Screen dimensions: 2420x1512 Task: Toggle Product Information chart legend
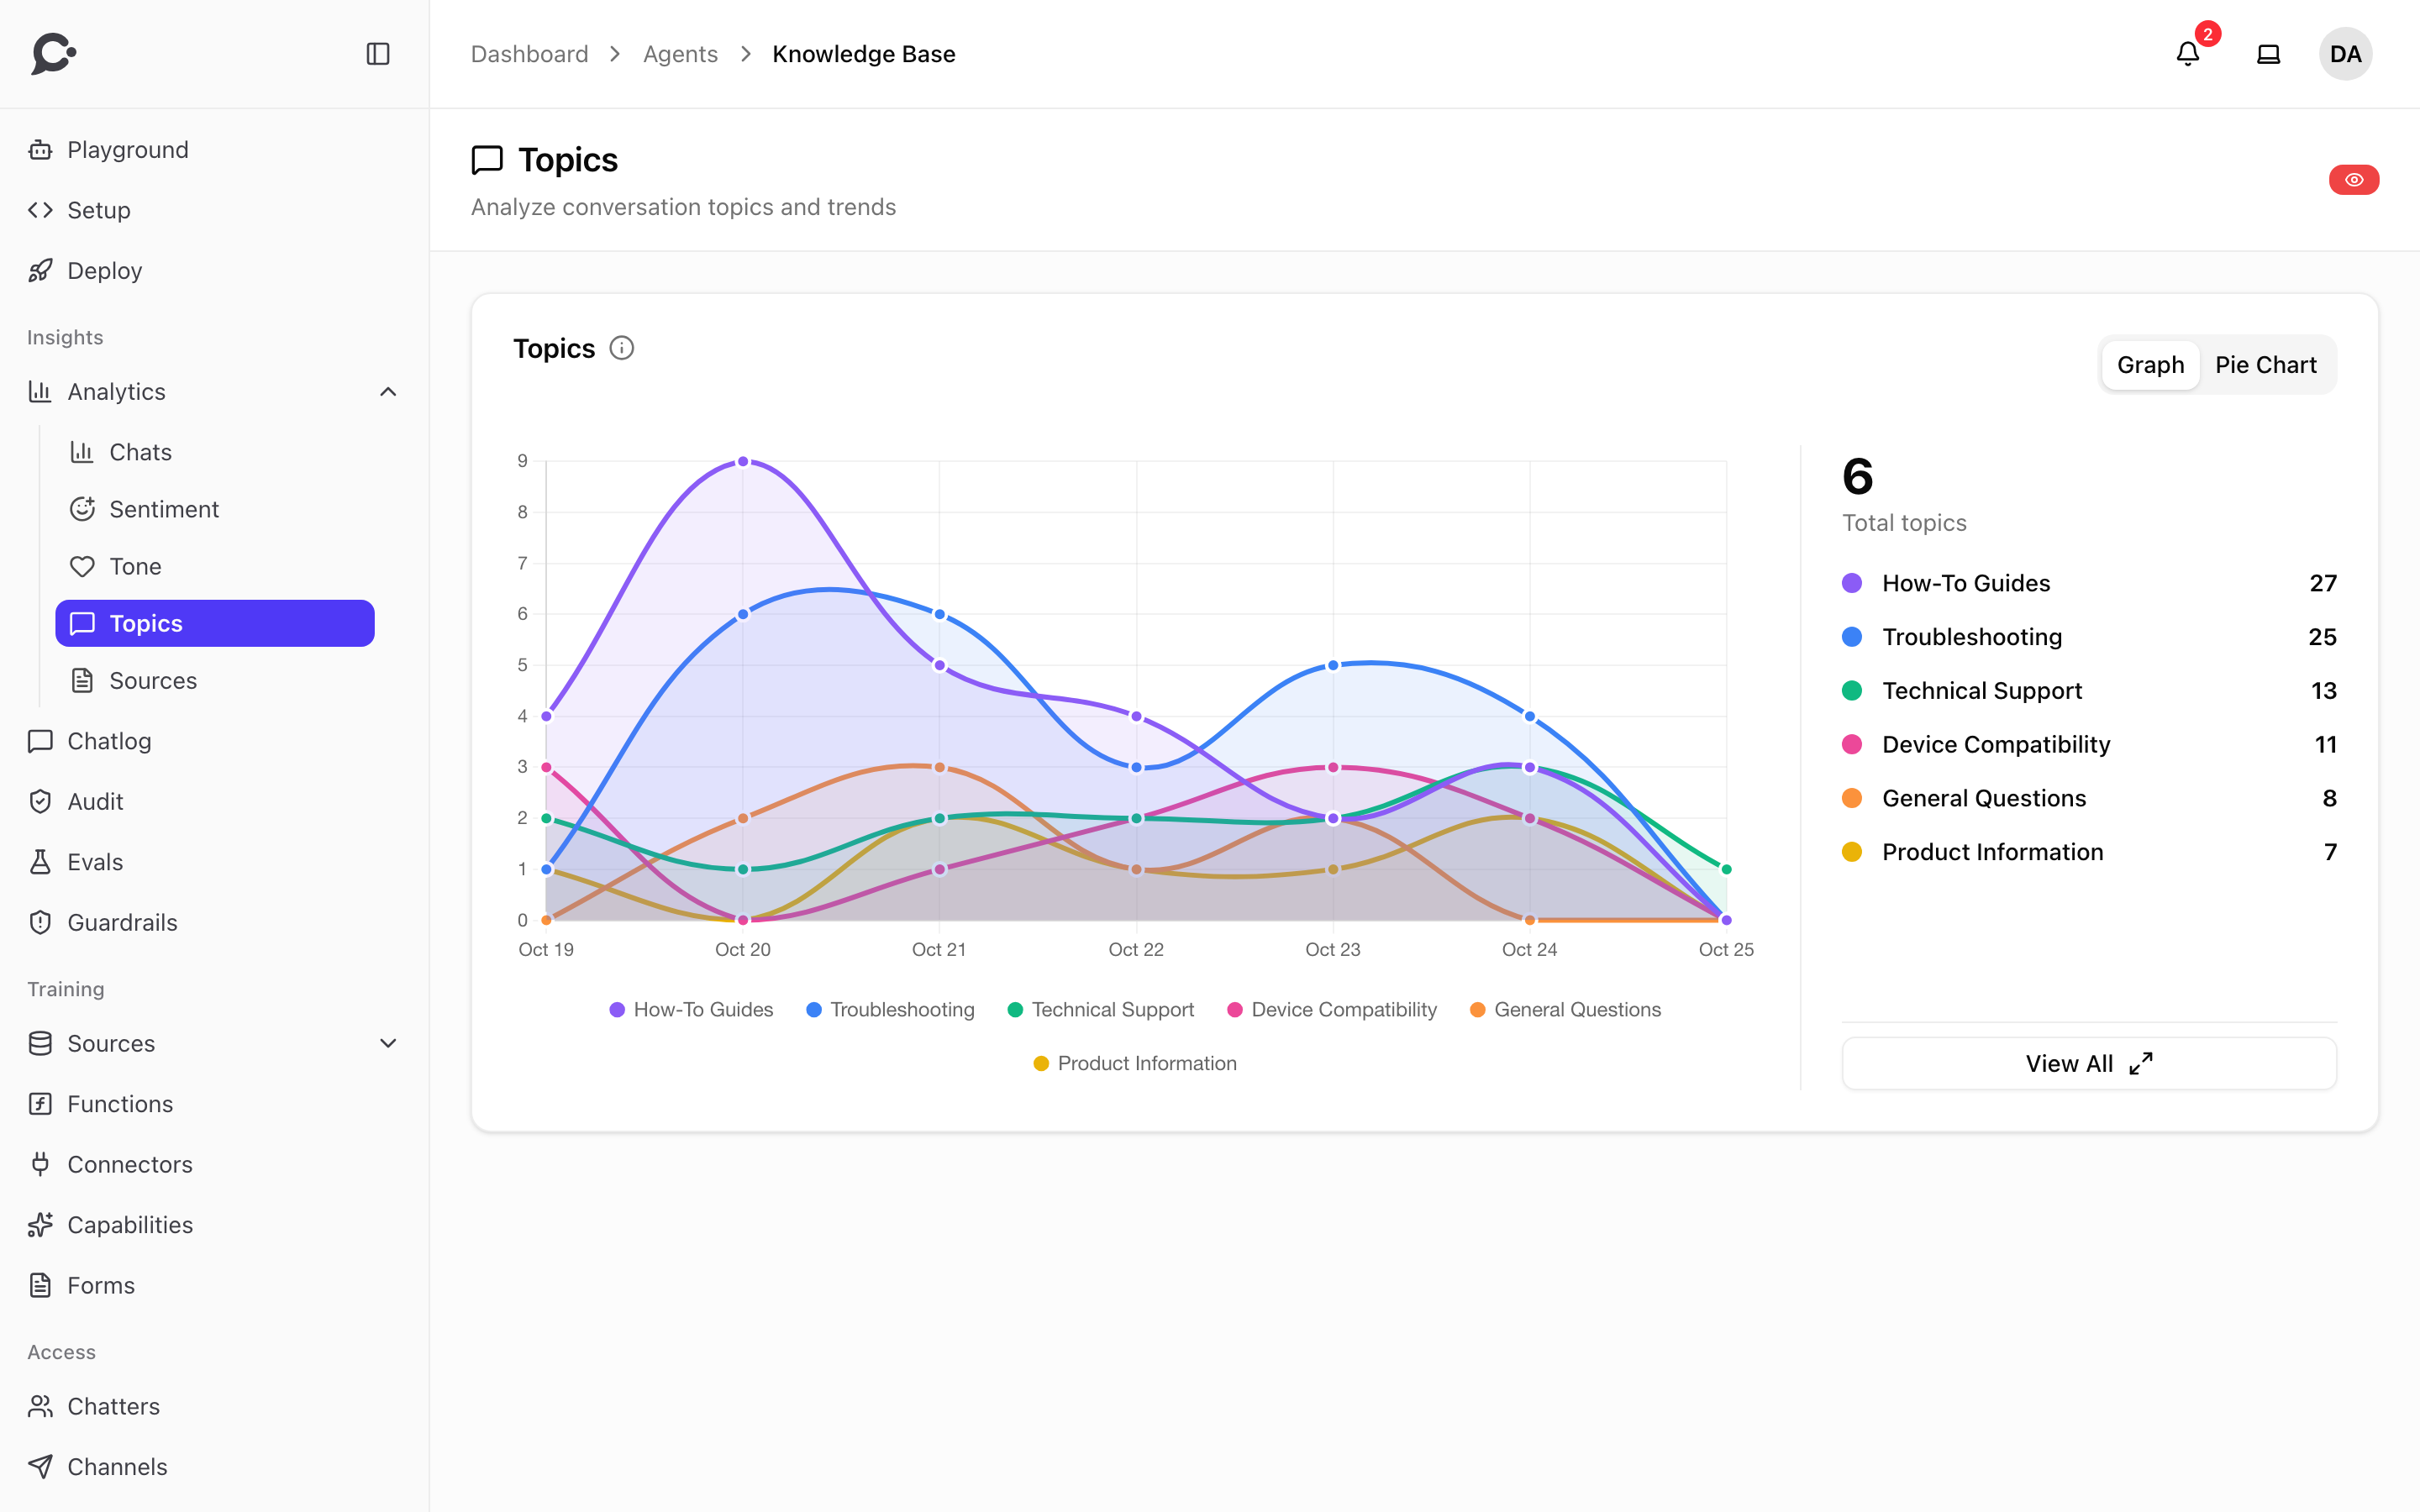point(1135,1063)
